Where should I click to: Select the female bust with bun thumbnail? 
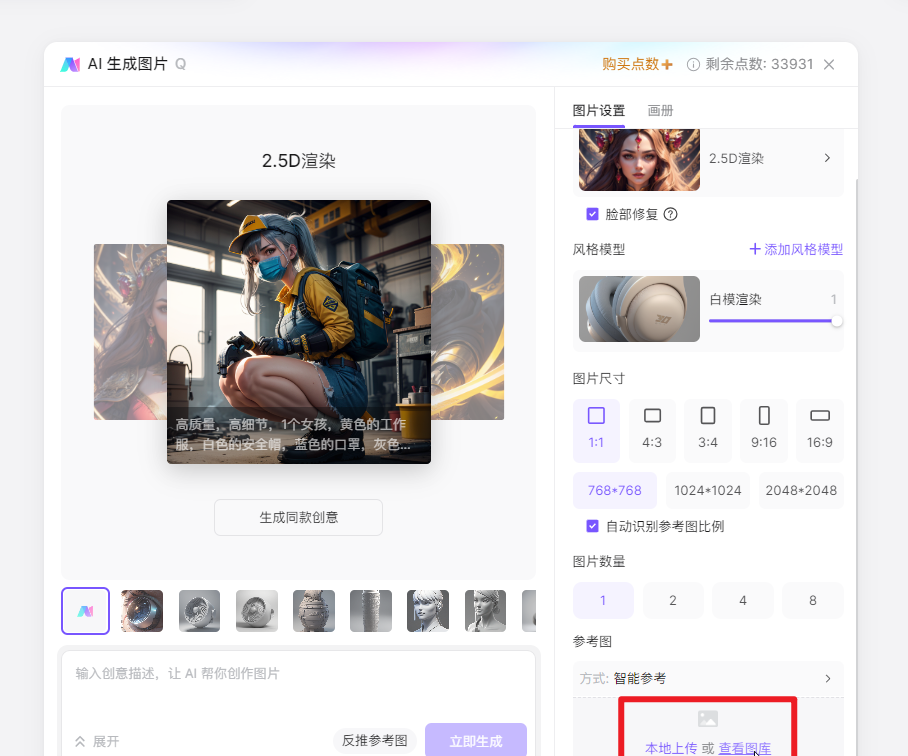click(x=485, y=611)
